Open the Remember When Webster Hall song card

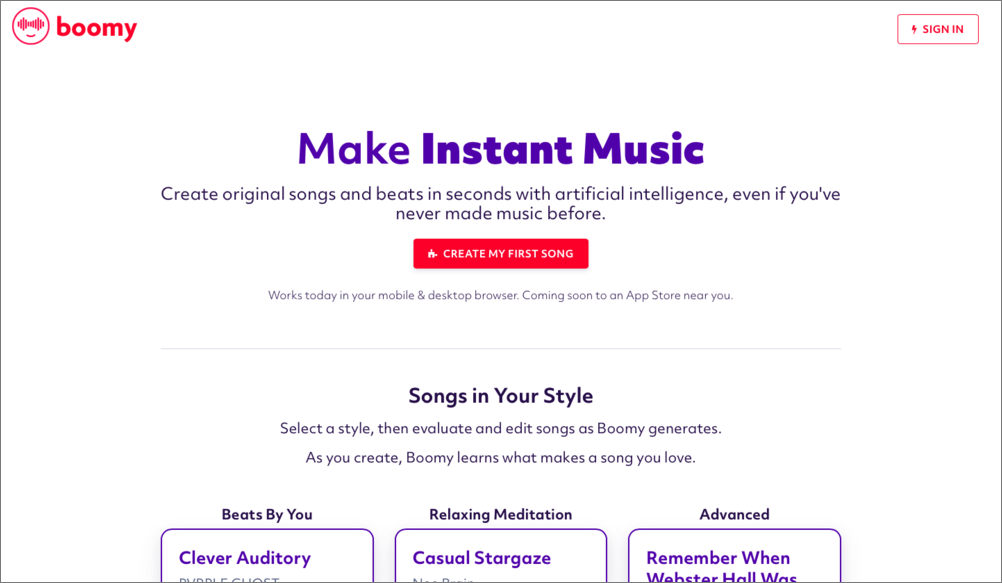(x=734, y=558)
